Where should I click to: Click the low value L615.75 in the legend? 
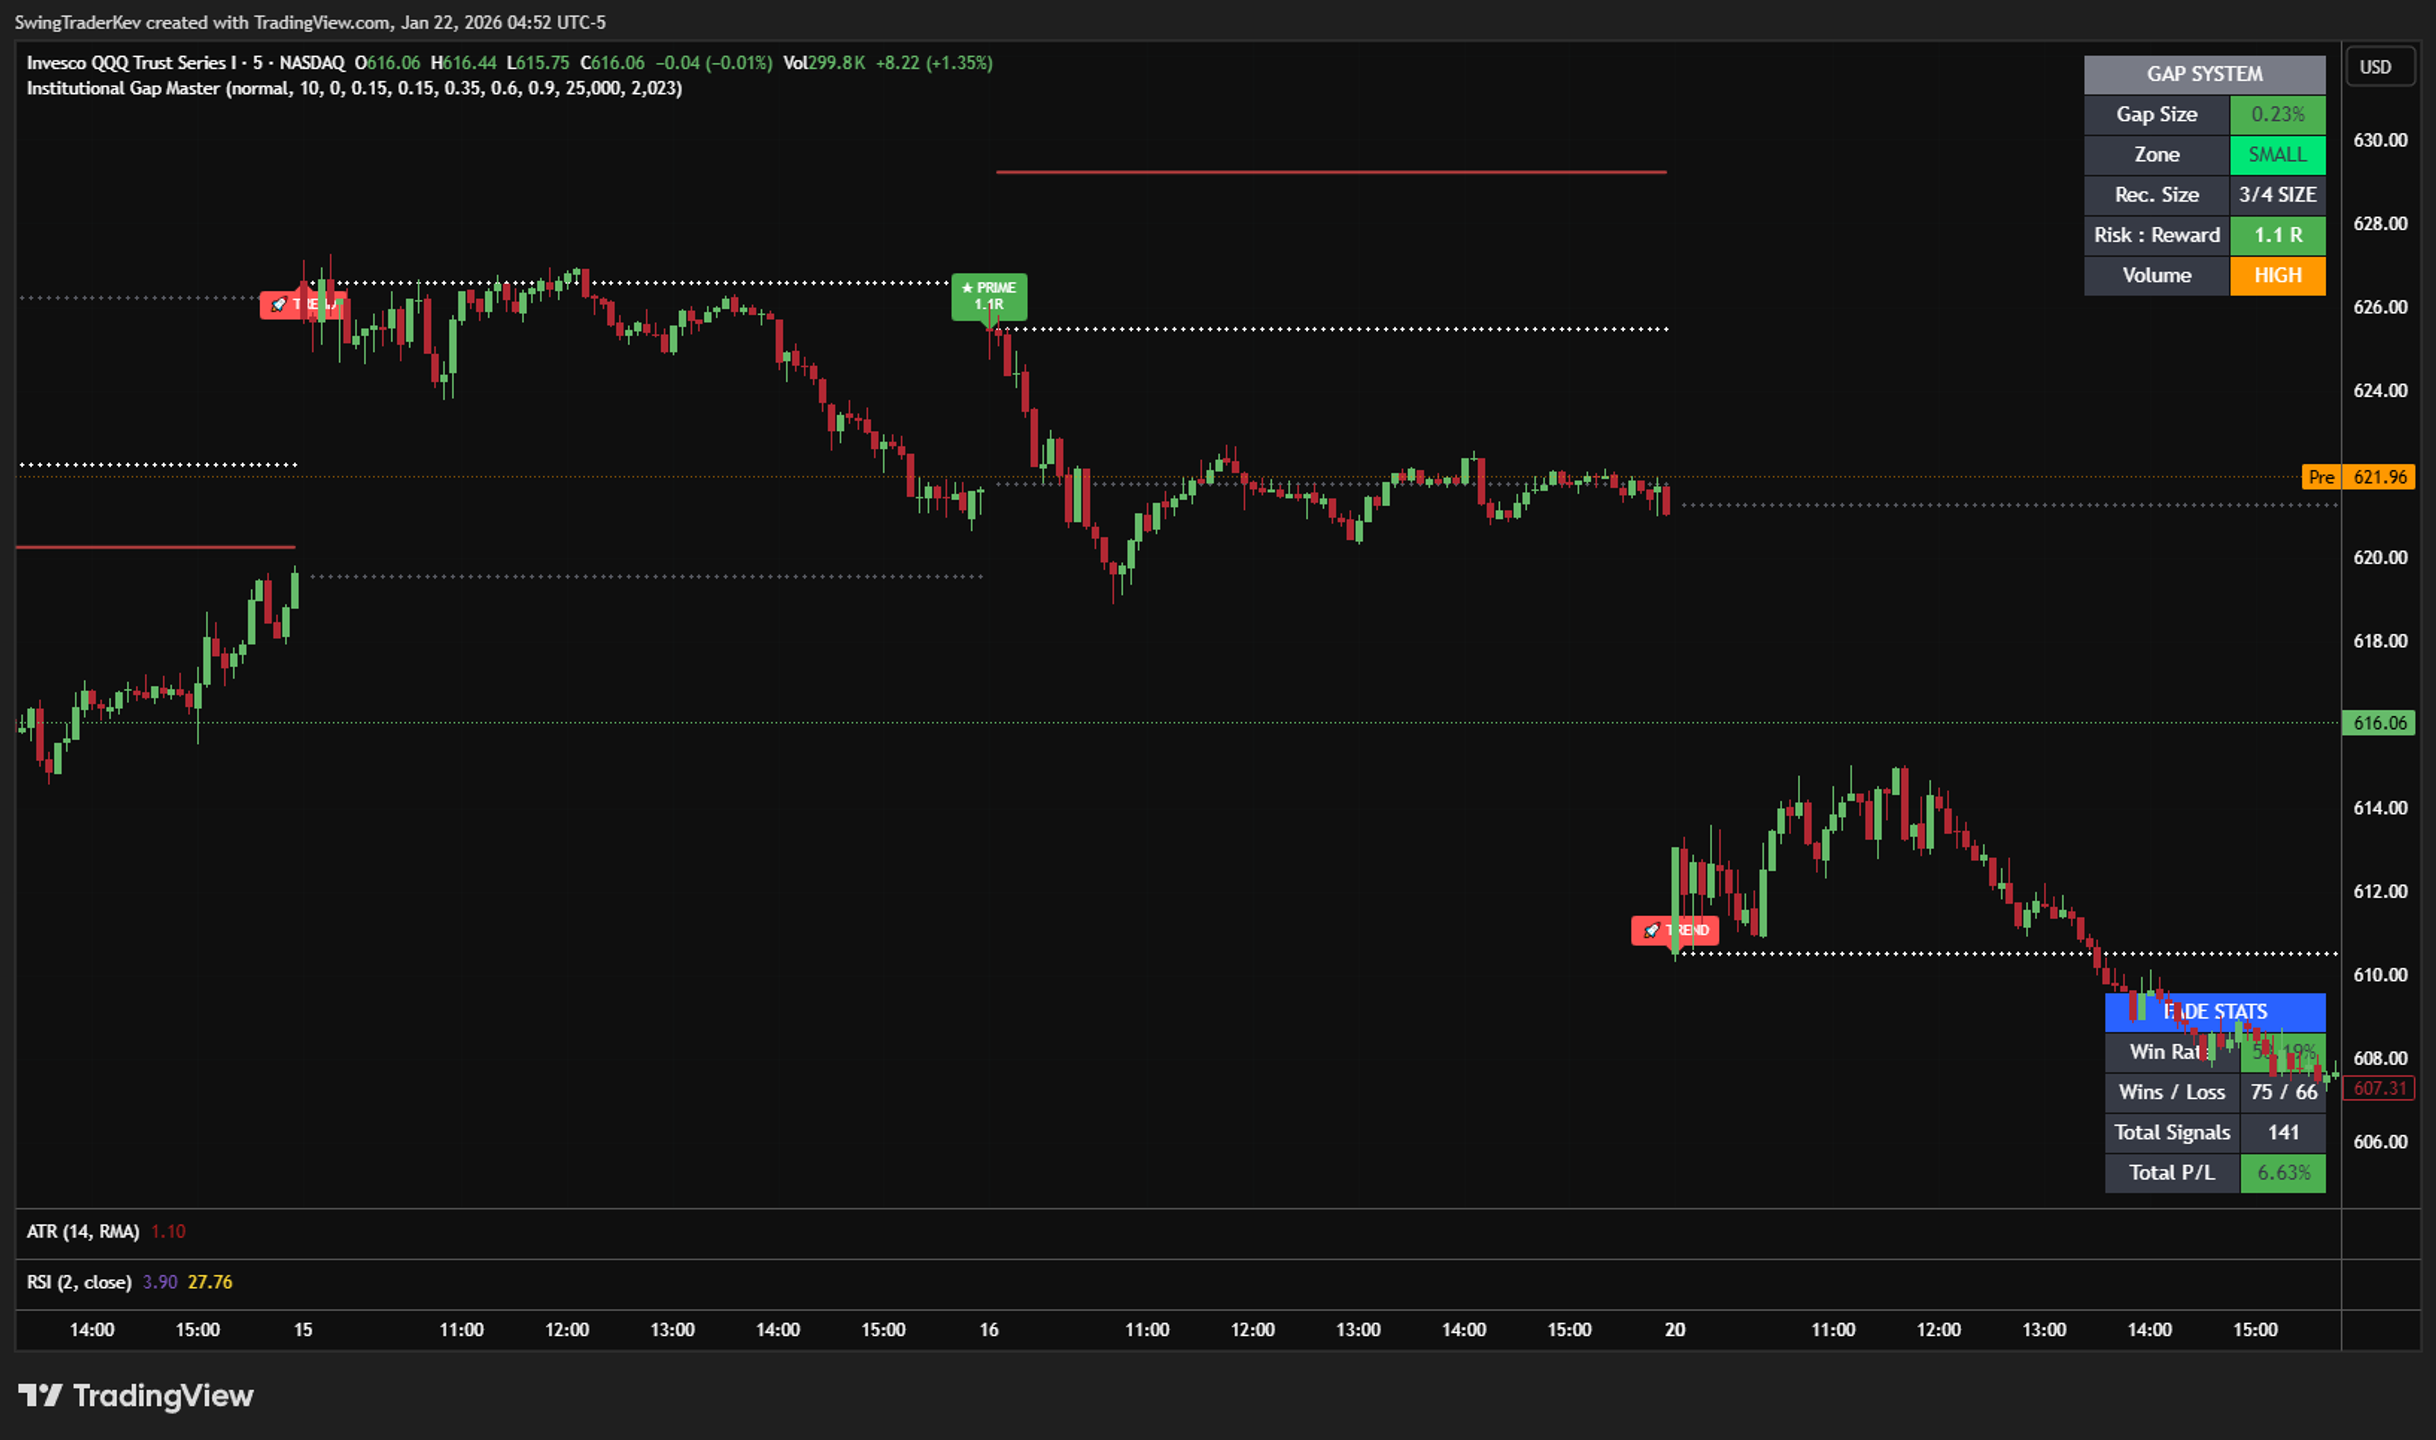click(538, 62)
